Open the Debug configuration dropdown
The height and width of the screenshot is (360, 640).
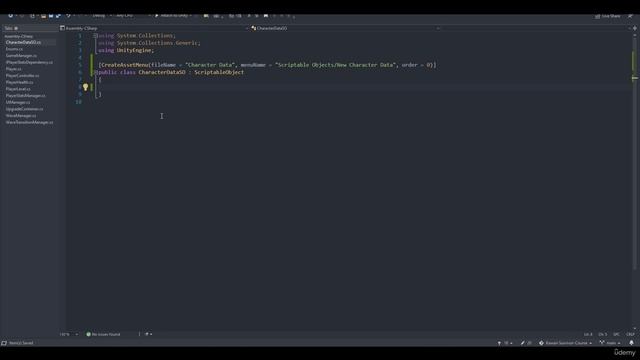click(102, 16)
